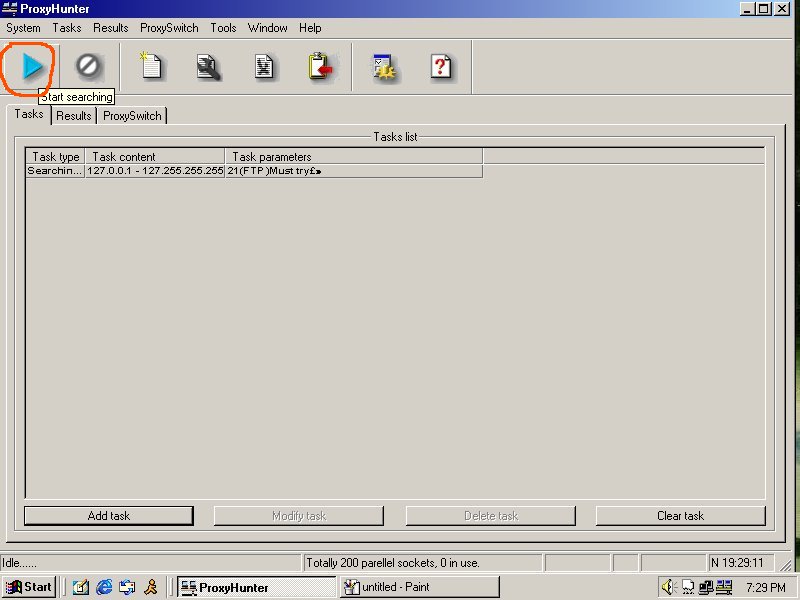
Task: Open the Tools menu
Action: pyautogui.click(x=223, y=28)
